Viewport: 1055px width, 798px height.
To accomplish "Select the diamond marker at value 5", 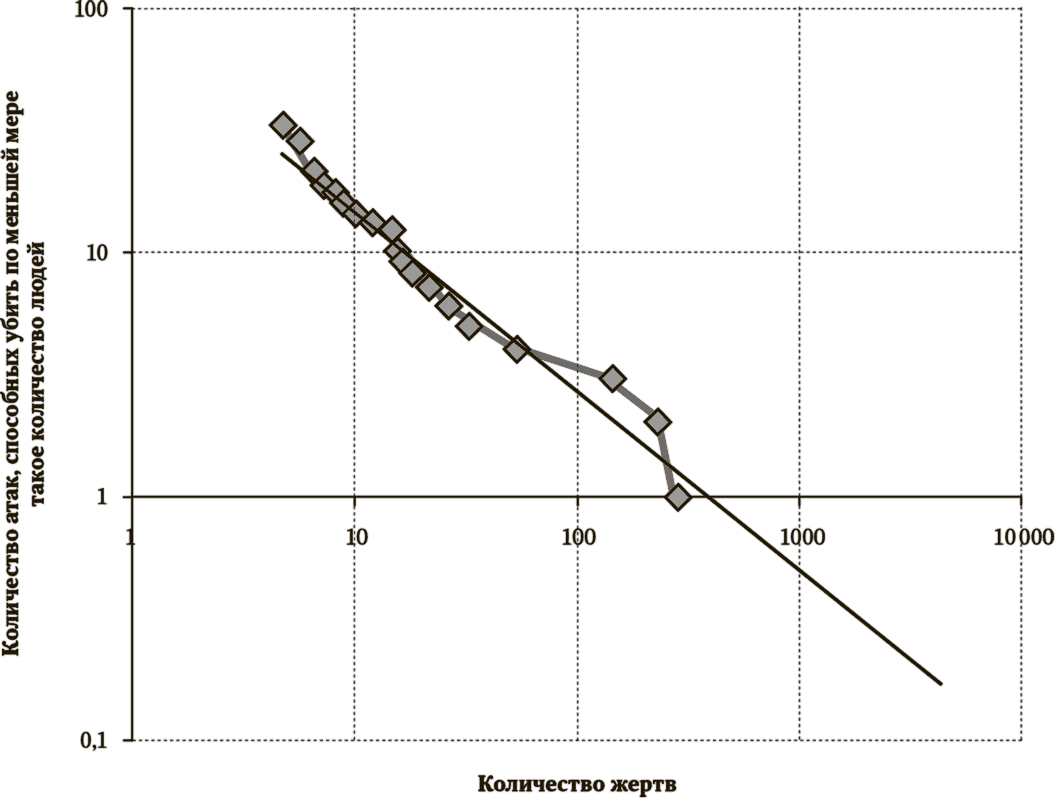I will pos(470,327).
